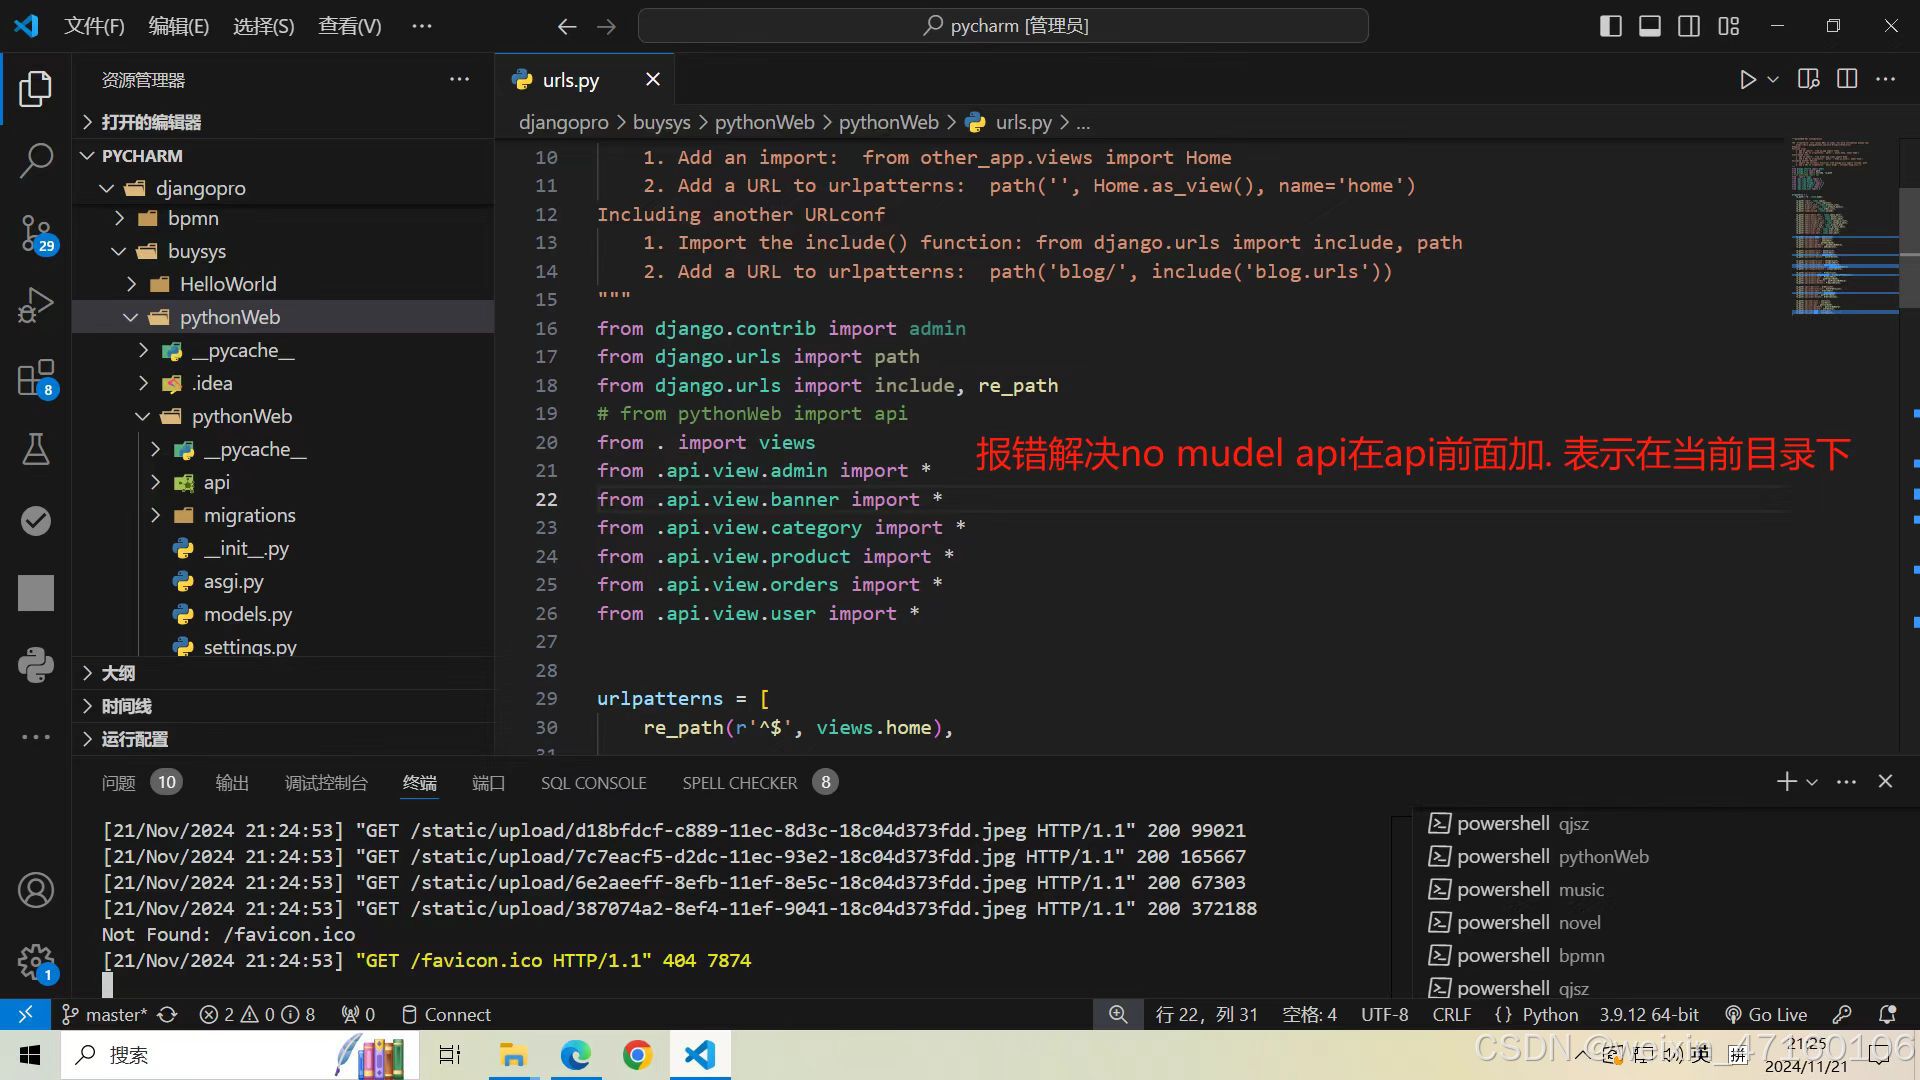
Task: Open the Extensions view
Action: (36, 378)
